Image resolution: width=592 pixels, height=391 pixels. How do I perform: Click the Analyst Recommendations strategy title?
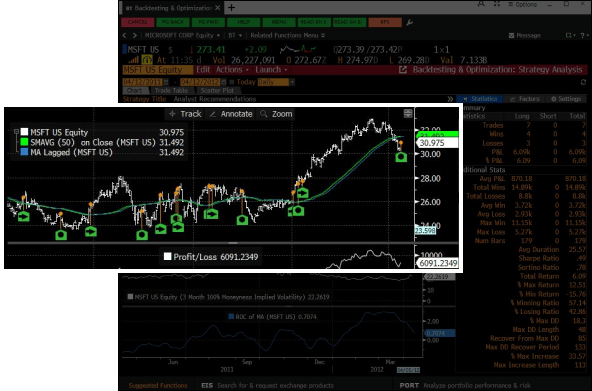pyautogui.click(x=215, y=99)
